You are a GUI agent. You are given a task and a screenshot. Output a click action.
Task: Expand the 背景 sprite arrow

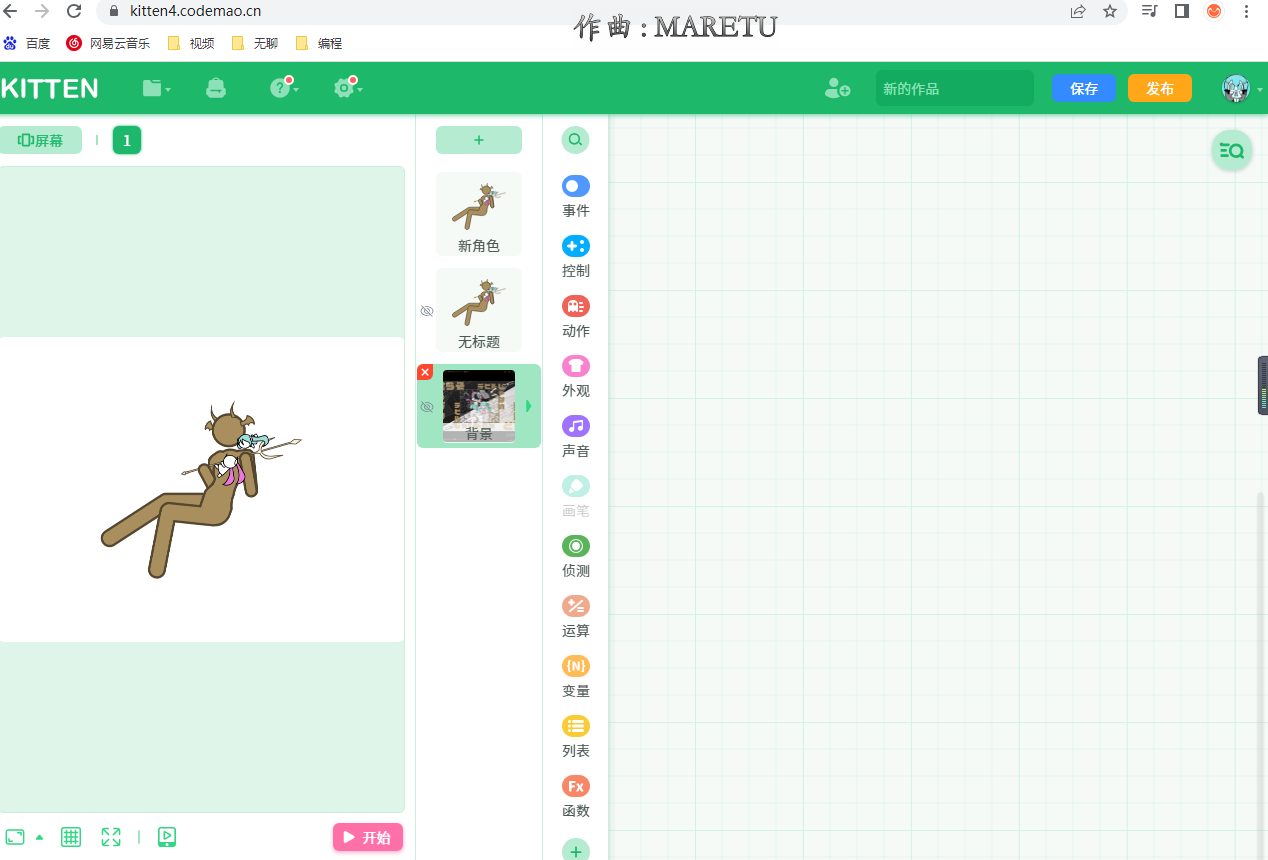click(529, 406)
